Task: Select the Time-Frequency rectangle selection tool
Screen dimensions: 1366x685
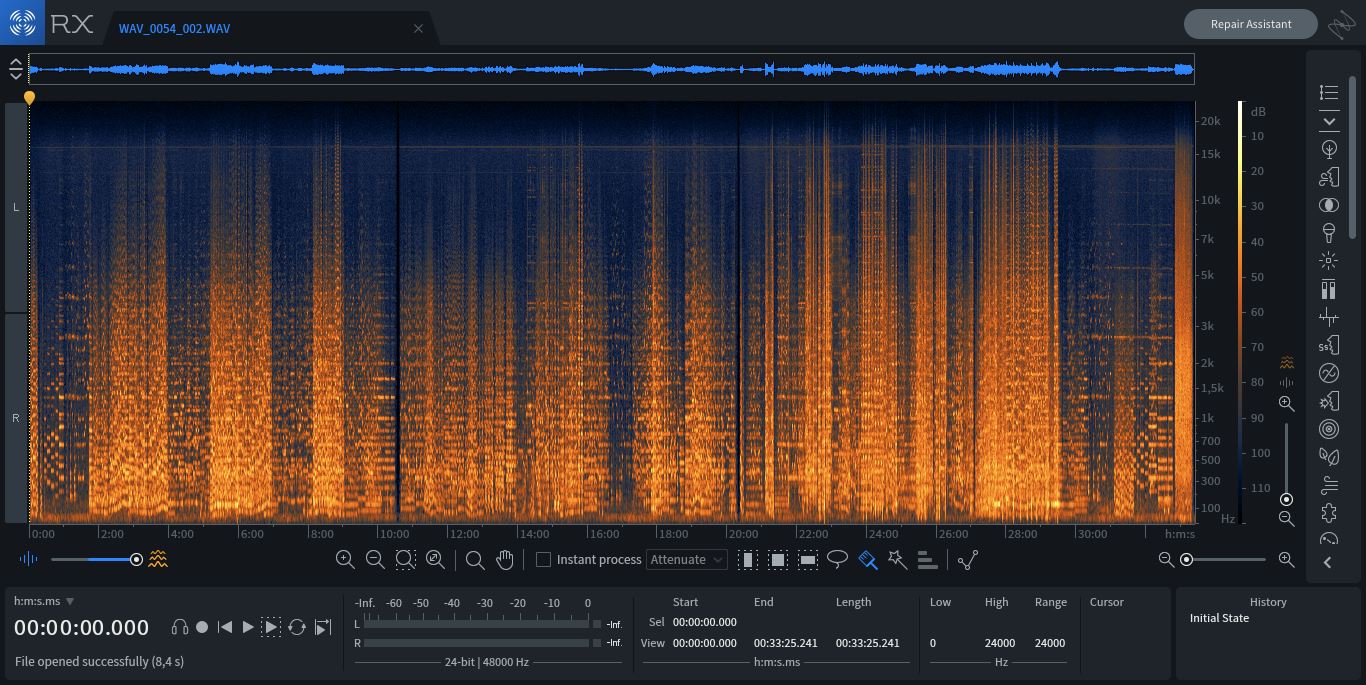Action: coord(778,560)
